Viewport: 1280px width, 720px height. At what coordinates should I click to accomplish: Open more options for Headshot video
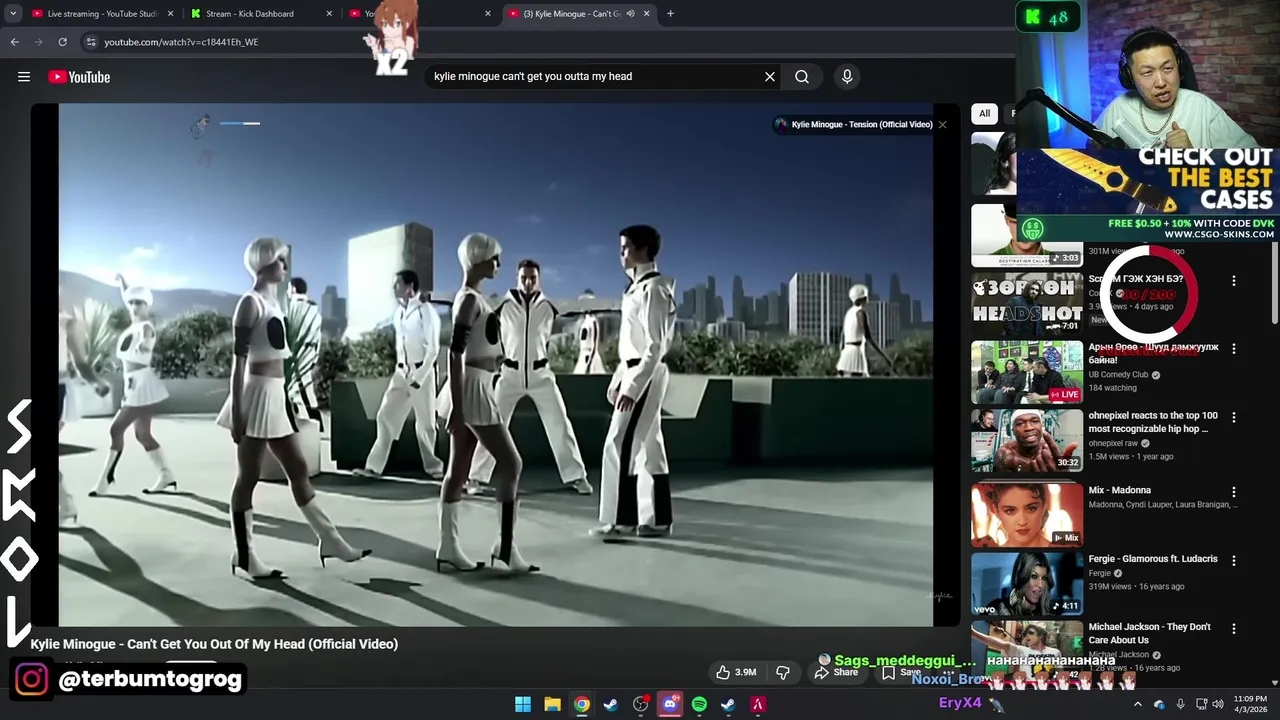click(x=1234, y=281)
